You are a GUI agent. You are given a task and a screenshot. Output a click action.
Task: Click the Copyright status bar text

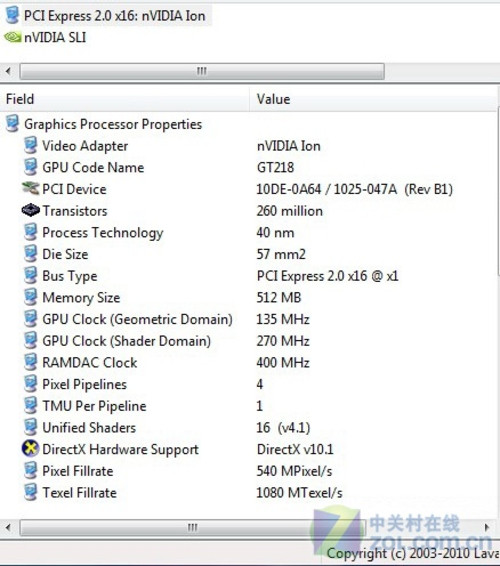pyautogui.click(x=413, y=553)
